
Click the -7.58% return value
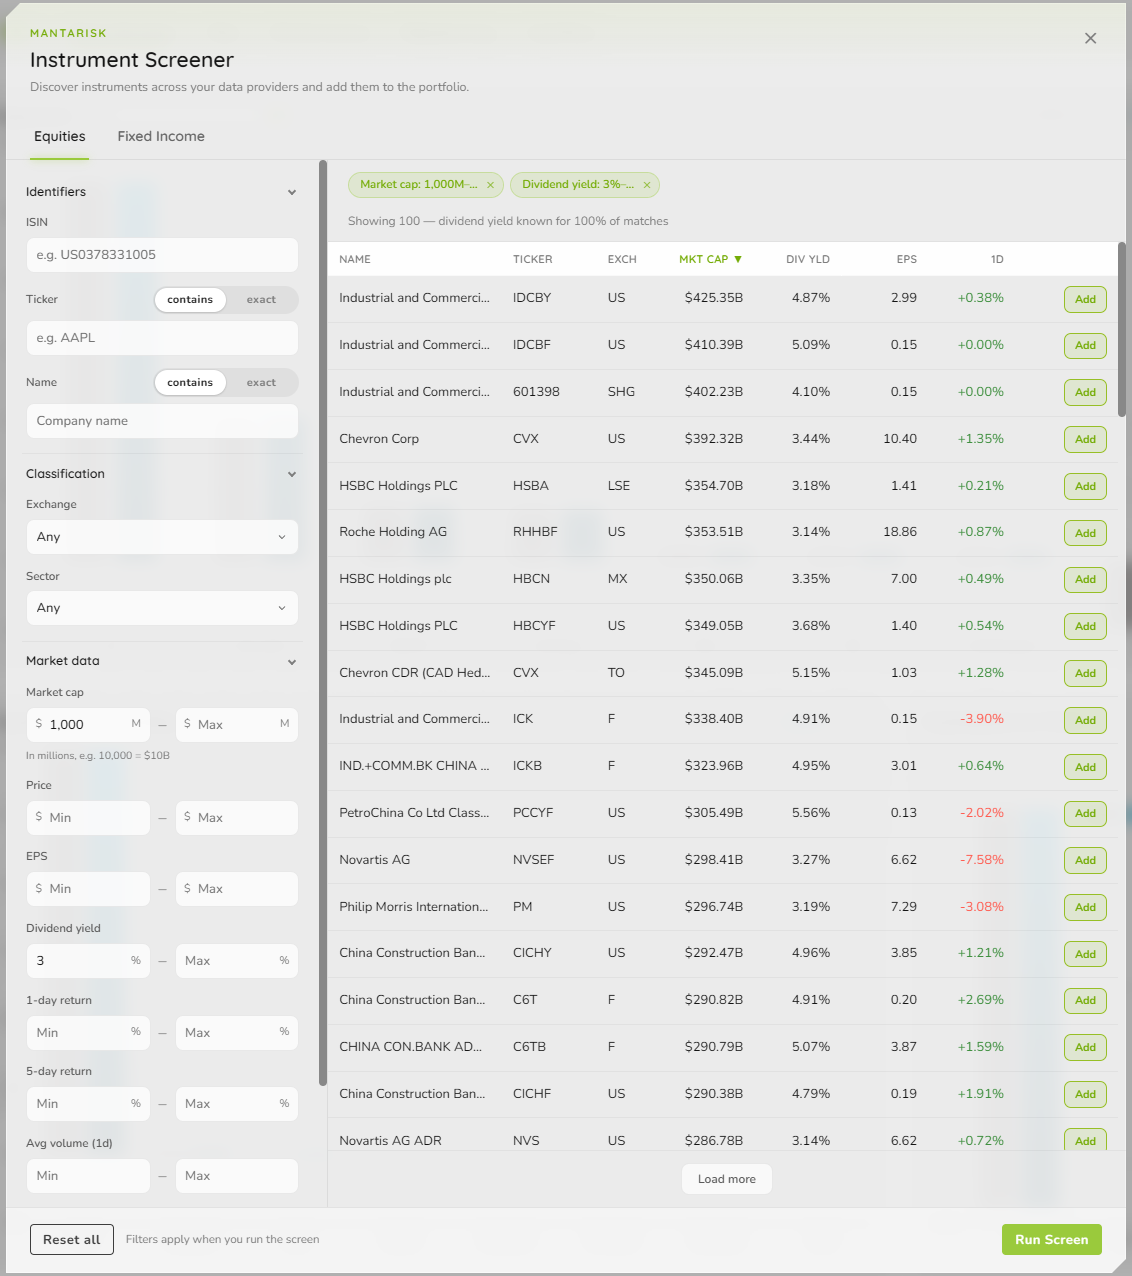click(x=982, y=860)
